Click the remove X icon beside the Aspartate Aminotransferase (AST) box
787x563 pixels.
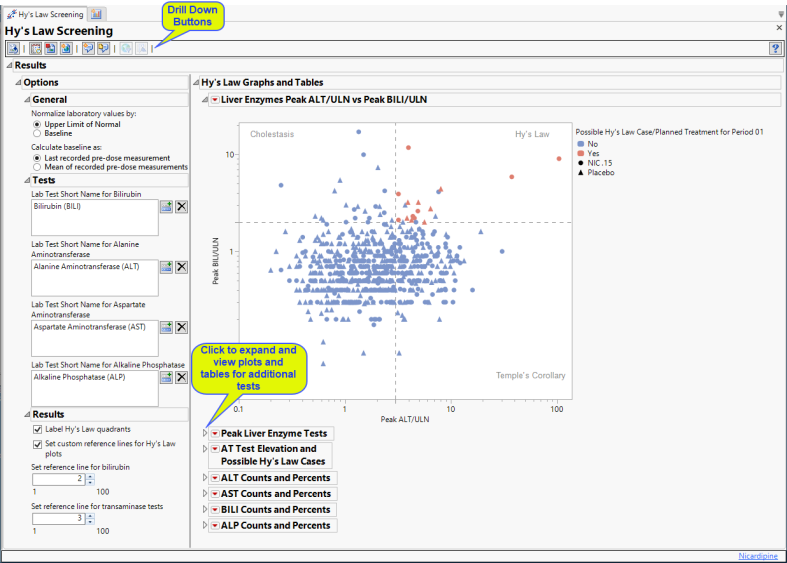tap(182, 327)
